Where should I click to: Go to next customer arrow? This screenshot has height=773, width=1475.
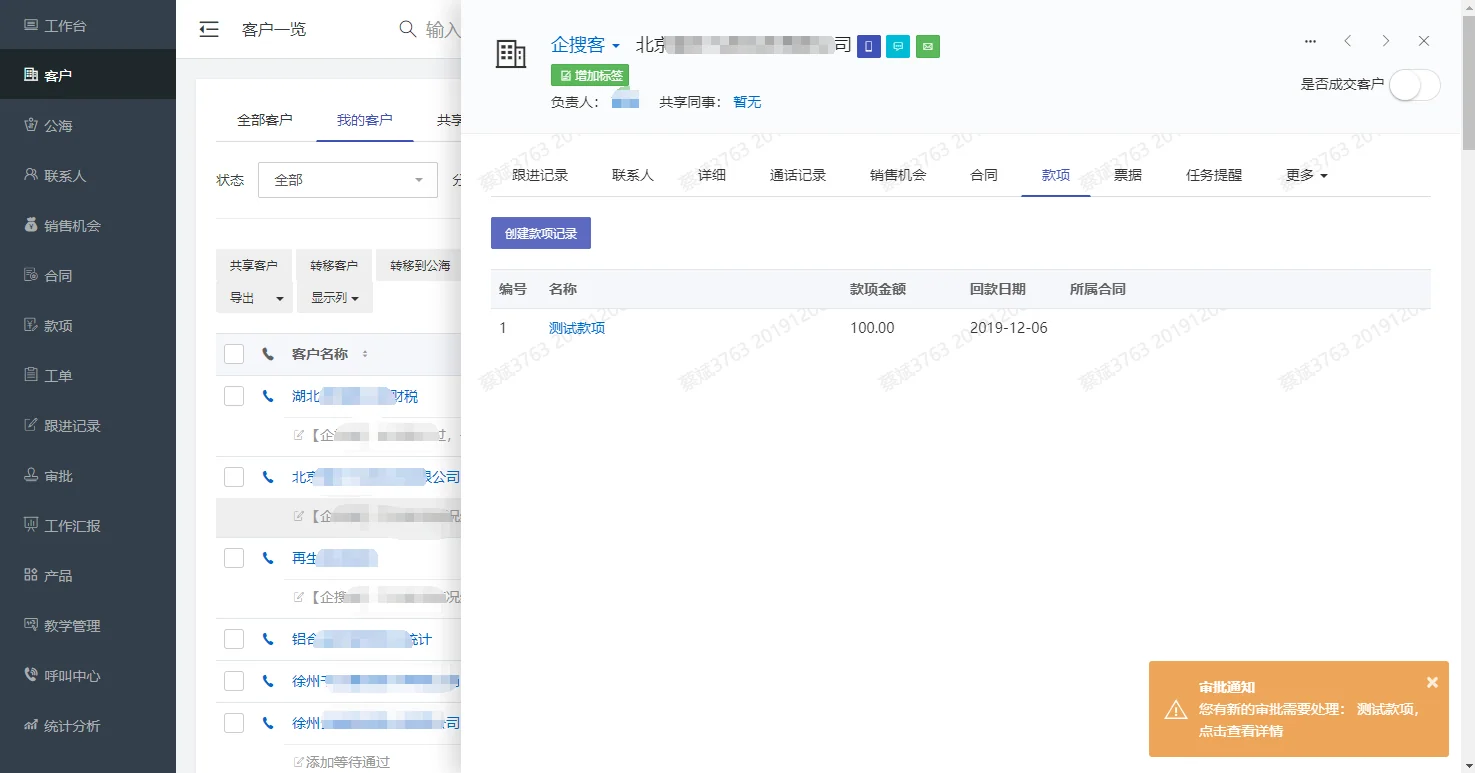[x=1385, y=41]
